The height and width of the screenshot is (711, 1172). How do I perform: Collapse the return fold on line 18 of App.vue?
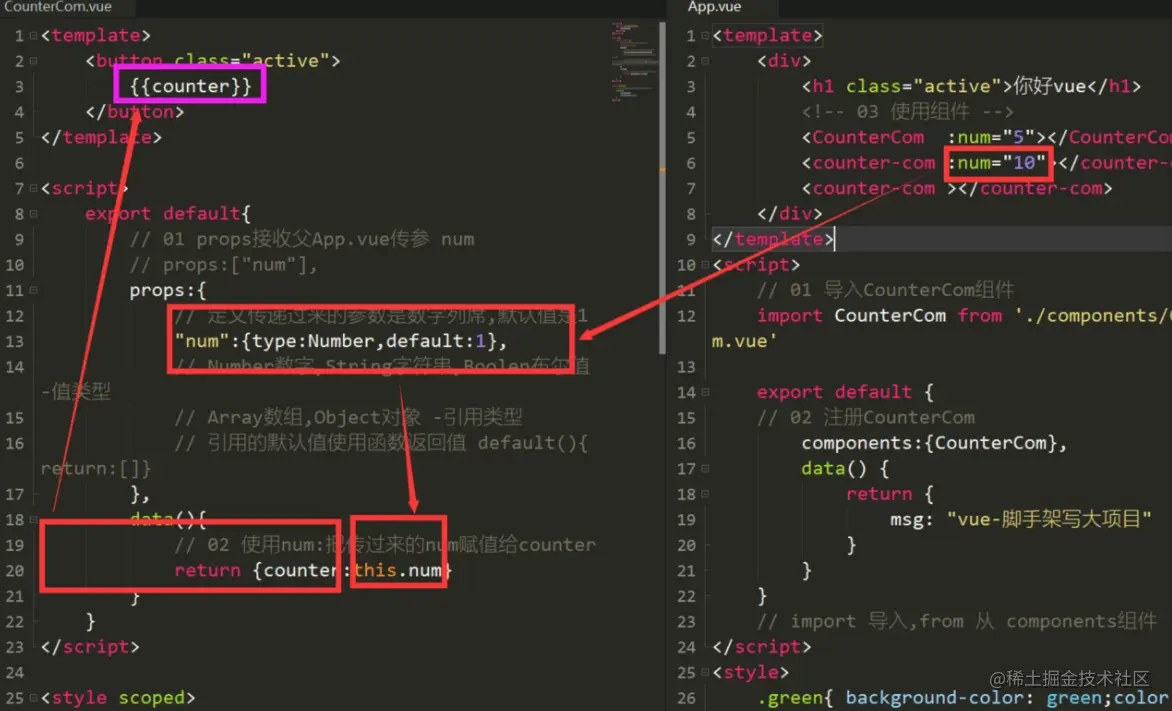click(x=705, y=494)
